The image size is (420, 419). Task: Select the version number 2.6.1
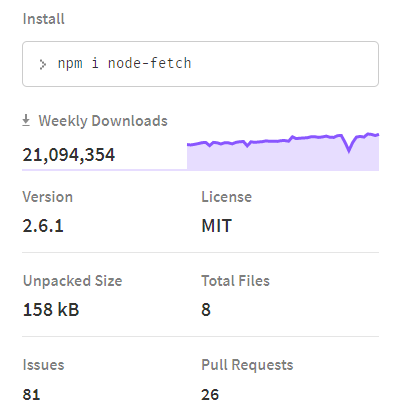tap(43, 226)
